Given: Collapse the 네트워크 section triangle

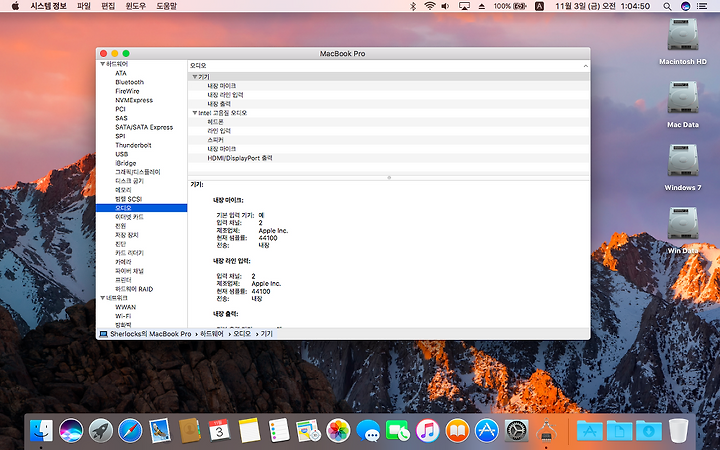Looking at the screenshot, I should [x=102, y=298].
